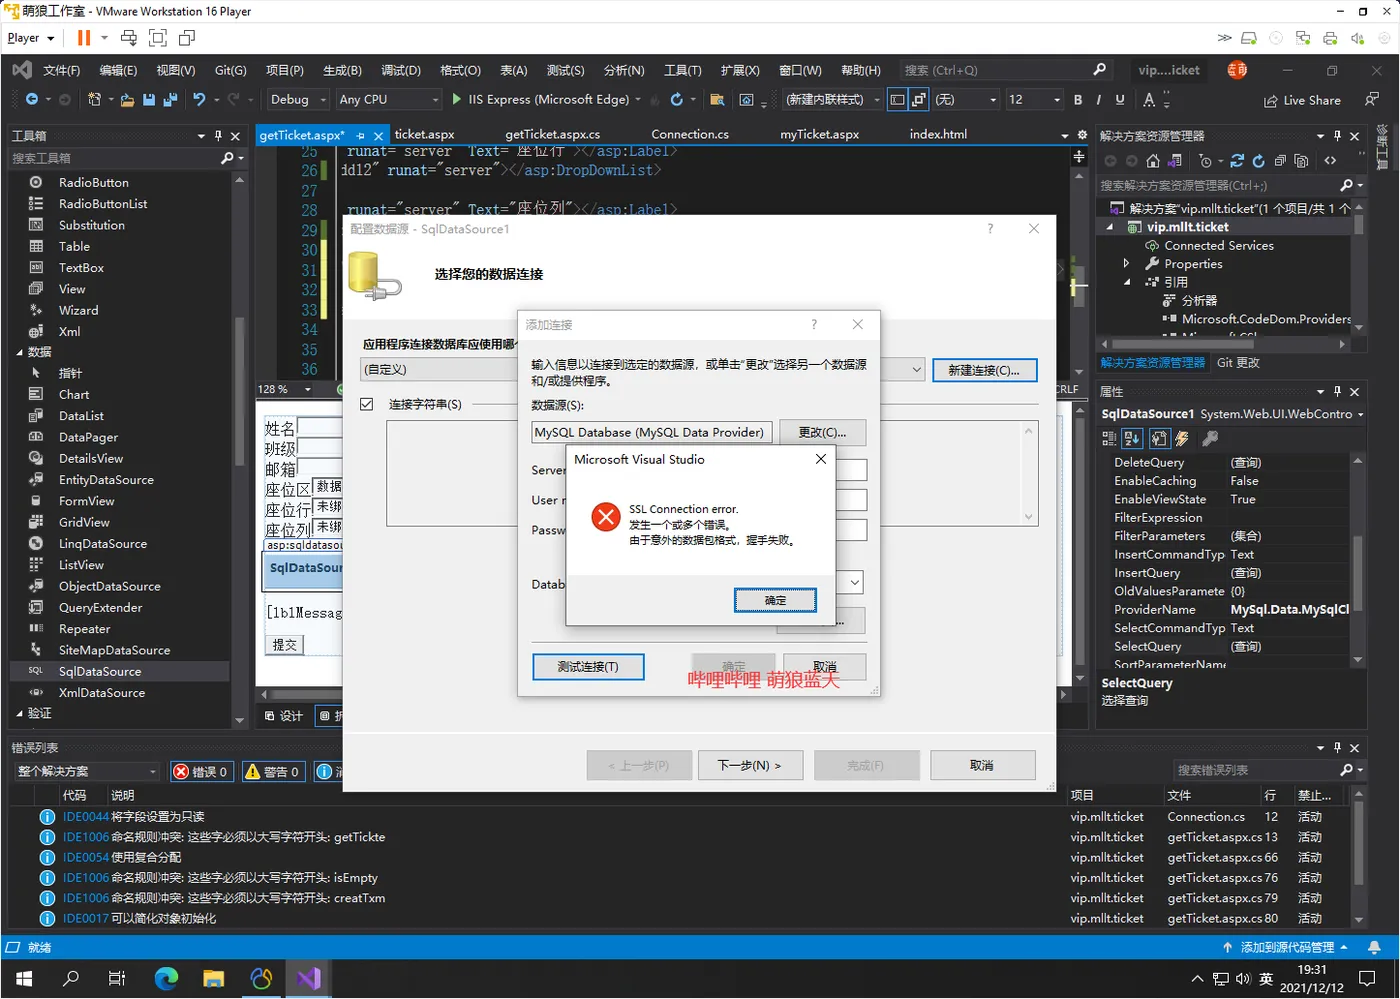
Task: Select GridView in the toolbox
Action: click(x=84, y=522)
